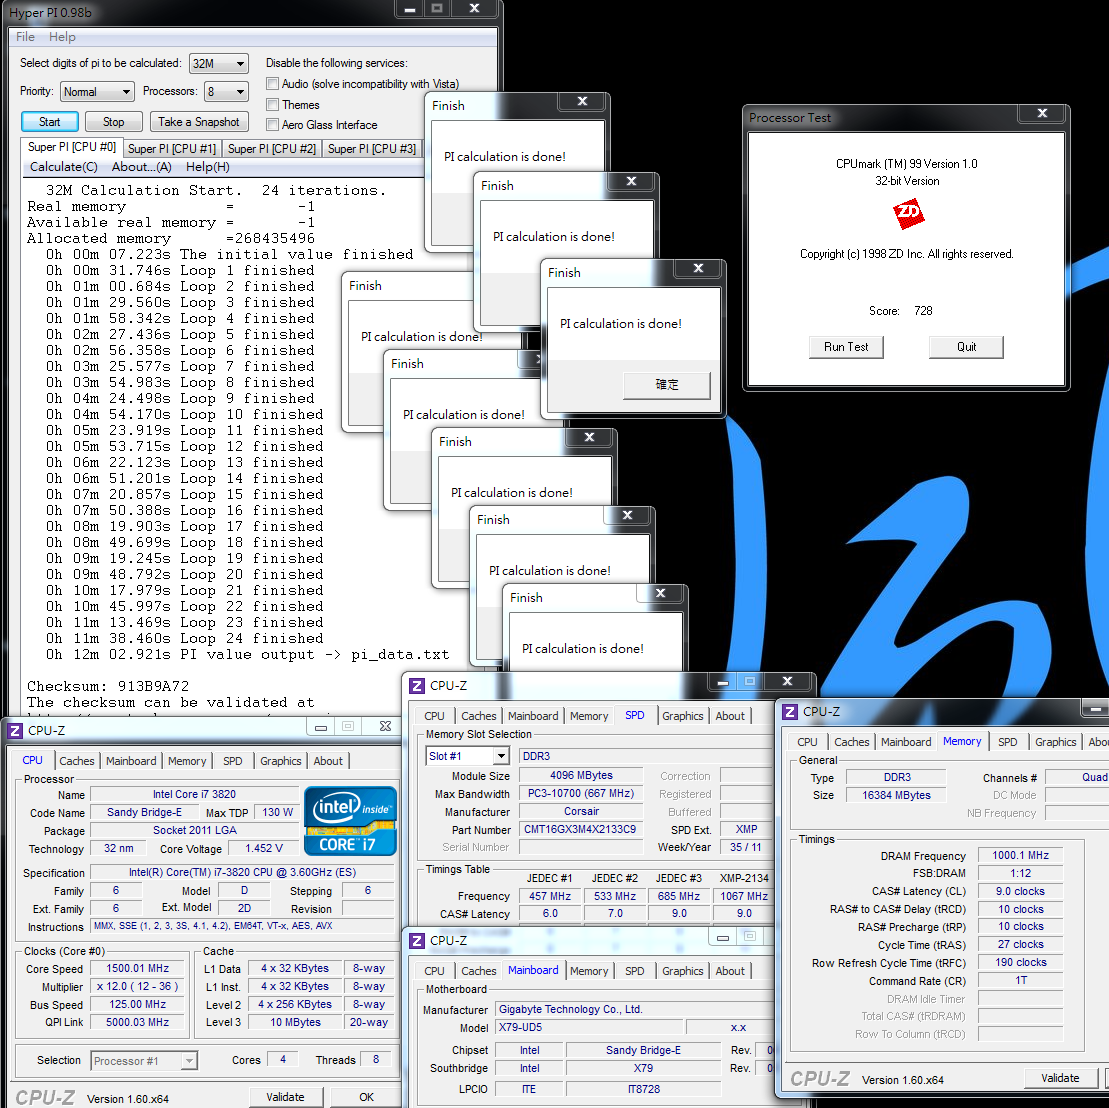Open Caches tab in CPU-Z CPU window
Image resolution: width=1109 pixels, height=1108 pixels.
click(76, 761)
